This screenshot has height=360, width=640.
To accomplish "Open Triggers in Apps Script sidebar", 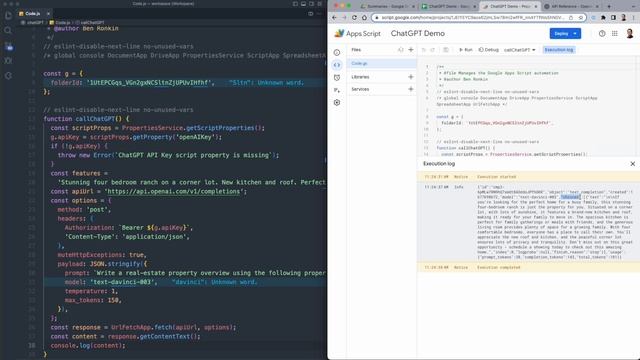I will [x=337, y=78].
